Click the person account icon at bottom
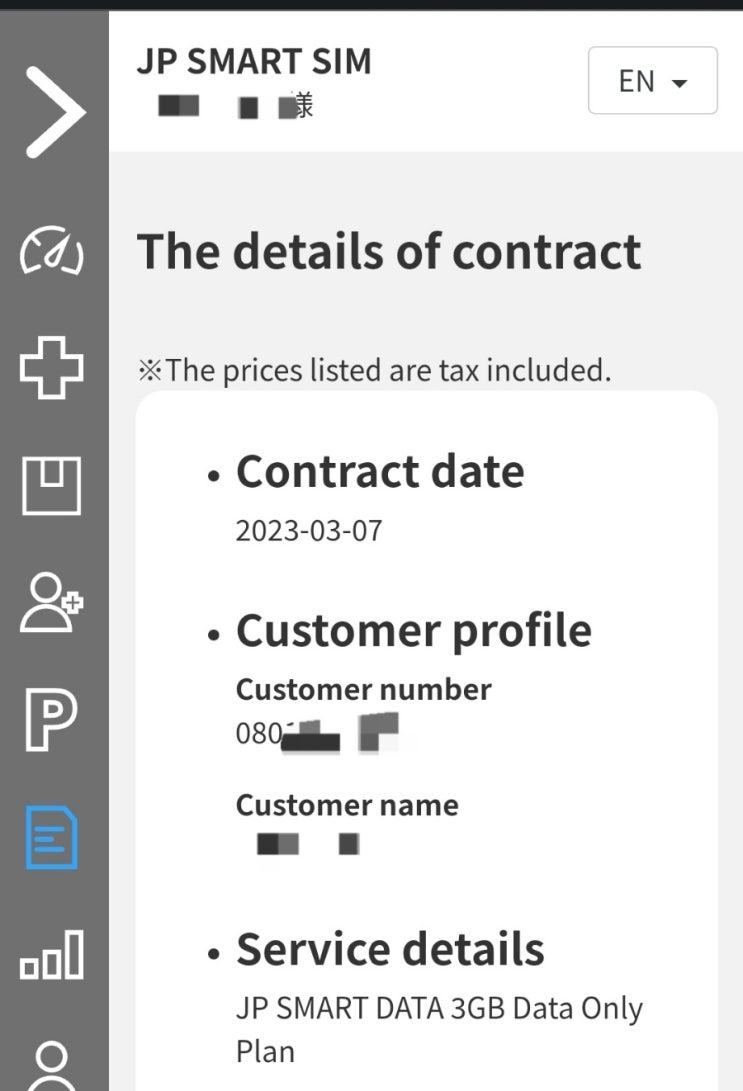Screen dimensions: 743x1091 pos(54,1065)
